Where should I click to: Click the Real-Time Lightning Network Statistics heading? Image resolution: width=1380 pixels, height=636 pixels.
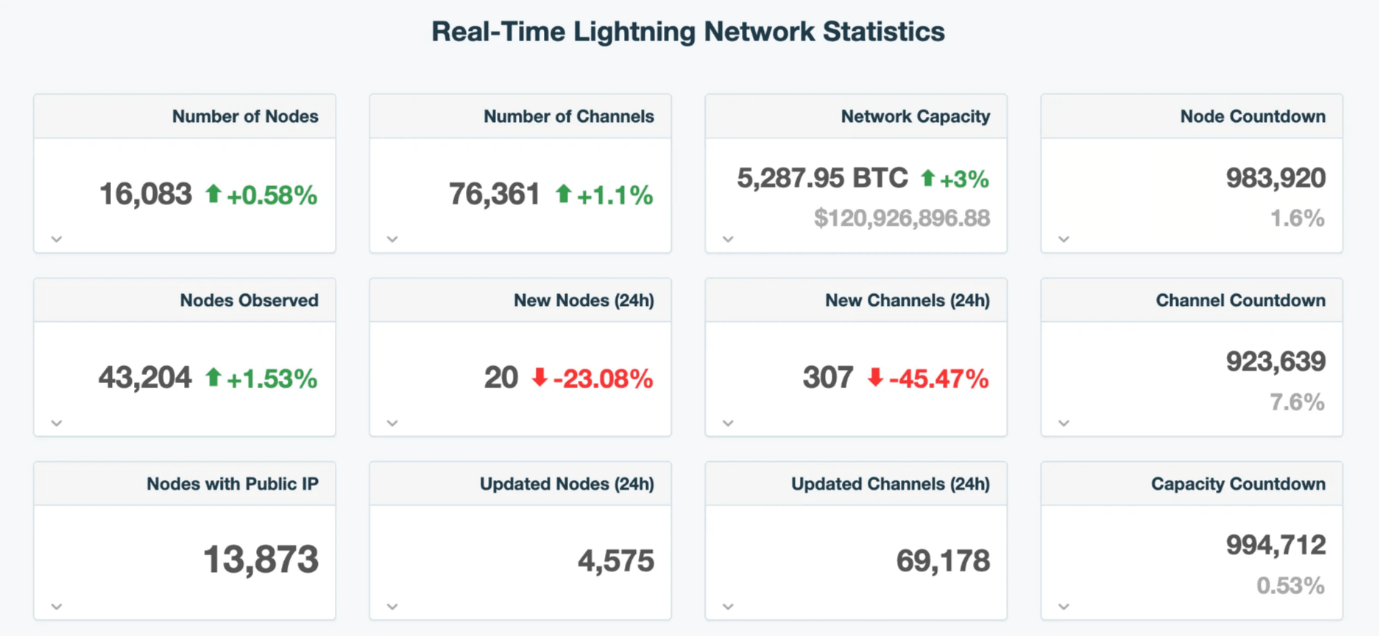click(x=688, y=31)
